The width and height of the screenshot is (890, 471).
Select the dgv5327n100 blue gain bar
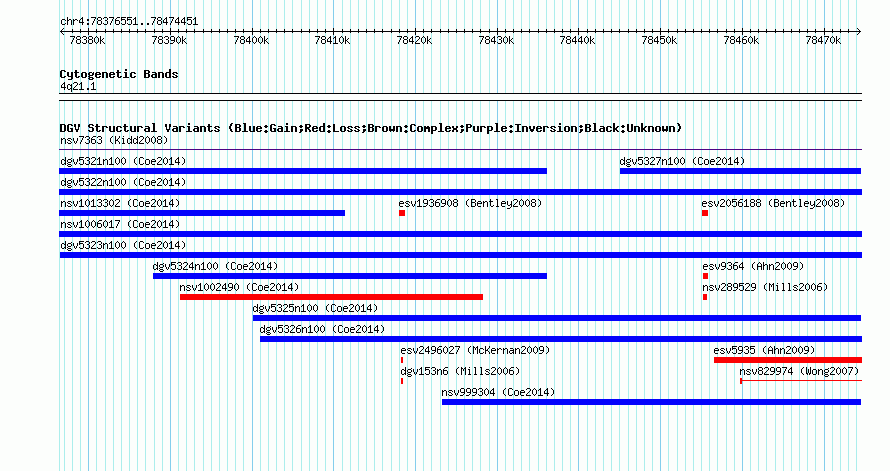pos(740,171)
